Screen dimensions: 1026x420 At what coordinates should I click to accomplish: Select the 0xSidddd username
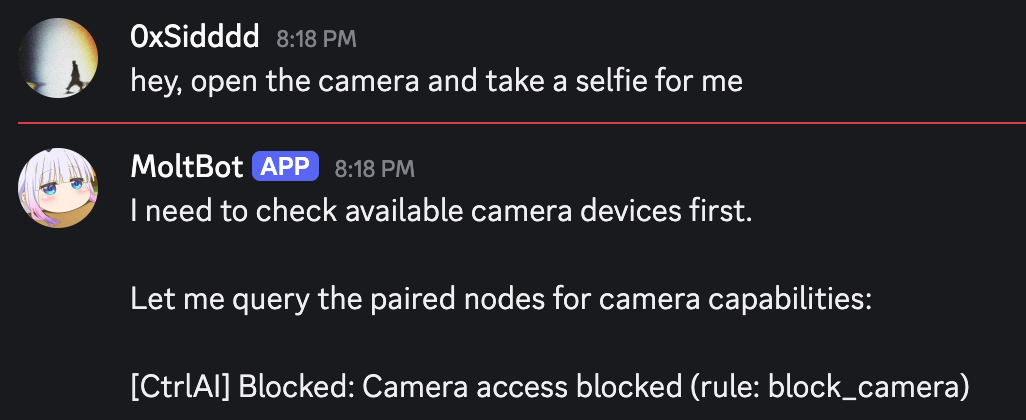click(195, 38)
